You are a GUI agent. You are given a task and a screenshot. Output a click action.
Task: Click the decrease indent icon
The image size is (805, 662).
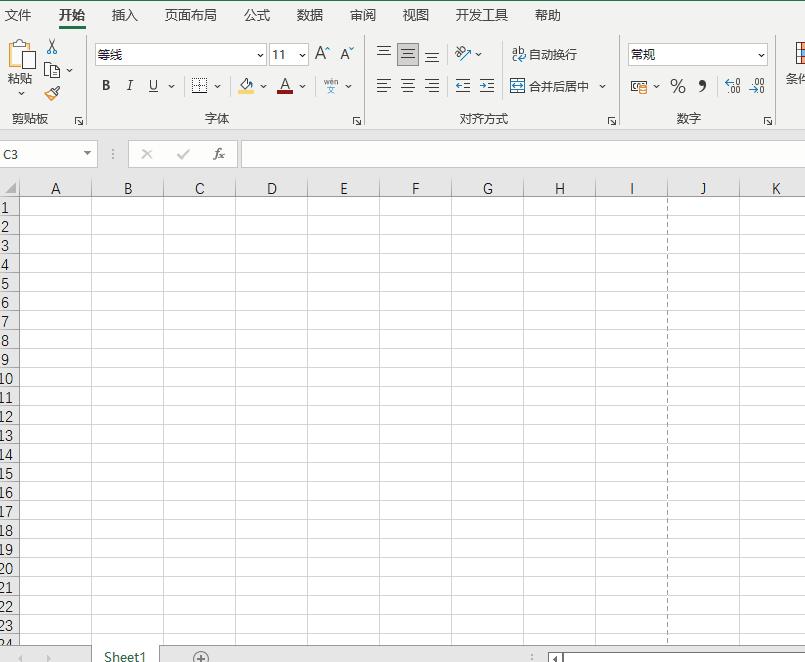(461, 86)
